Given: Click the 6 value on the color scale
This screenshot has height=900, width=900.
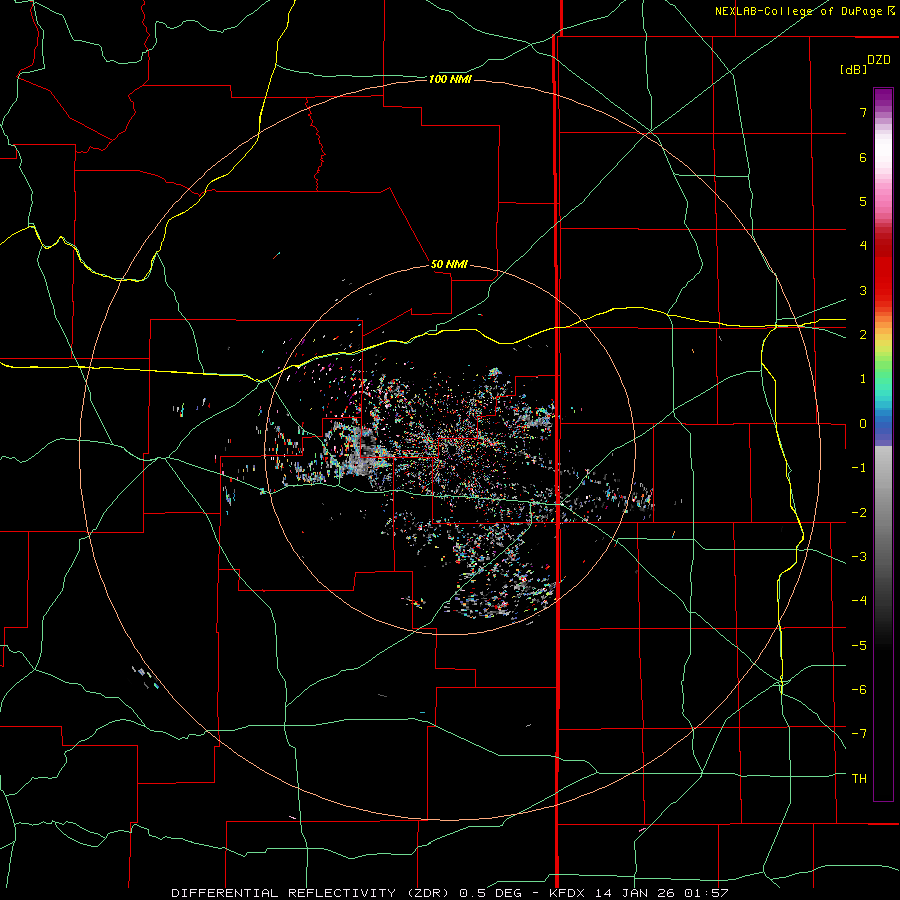Looking at the screenshot, I should click(863, 157).
